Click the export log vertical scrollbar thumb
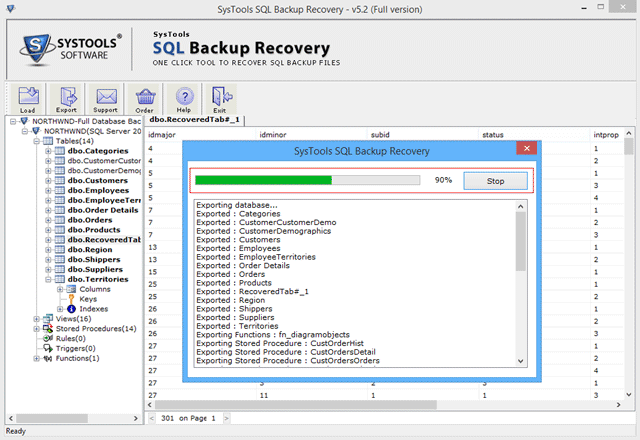Image resolution: width=640 pixels, height=440 pixels. click(x=520, y=241)
